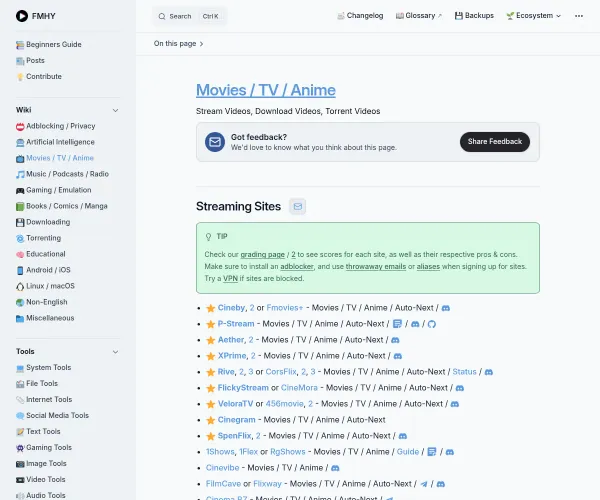The width and height of the screenshot is (600, 500).
Task: Open the Discord icon beside SpenFlix
Action: click(x=403, y=436)
